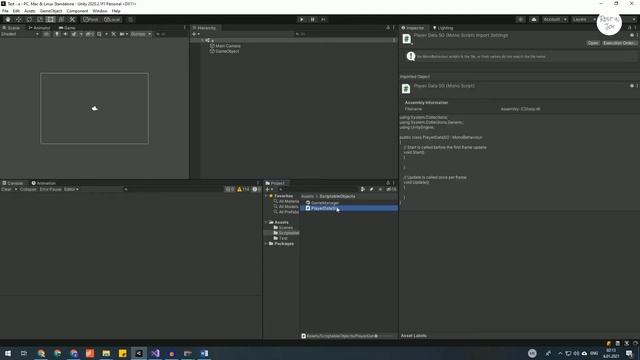
Task: Toggle Error Pause in Console
Action: (51, 189)
